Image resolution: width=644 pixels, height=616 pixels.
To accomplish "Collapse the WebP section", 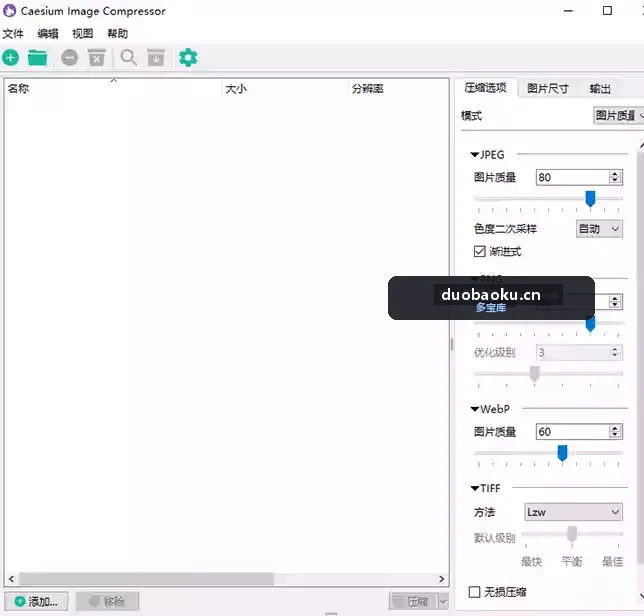I will point(475,409).
